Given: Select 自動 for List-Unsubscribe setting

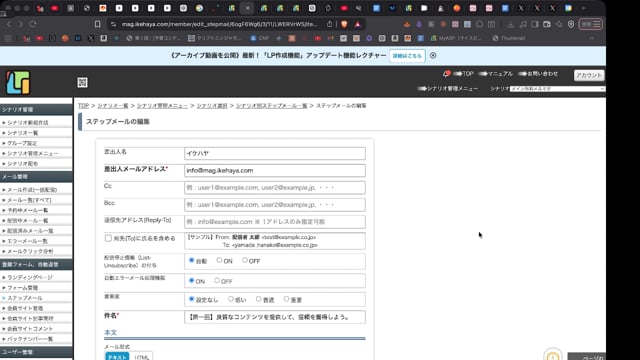Looking at the screenshot, I should tap(191, 260).
